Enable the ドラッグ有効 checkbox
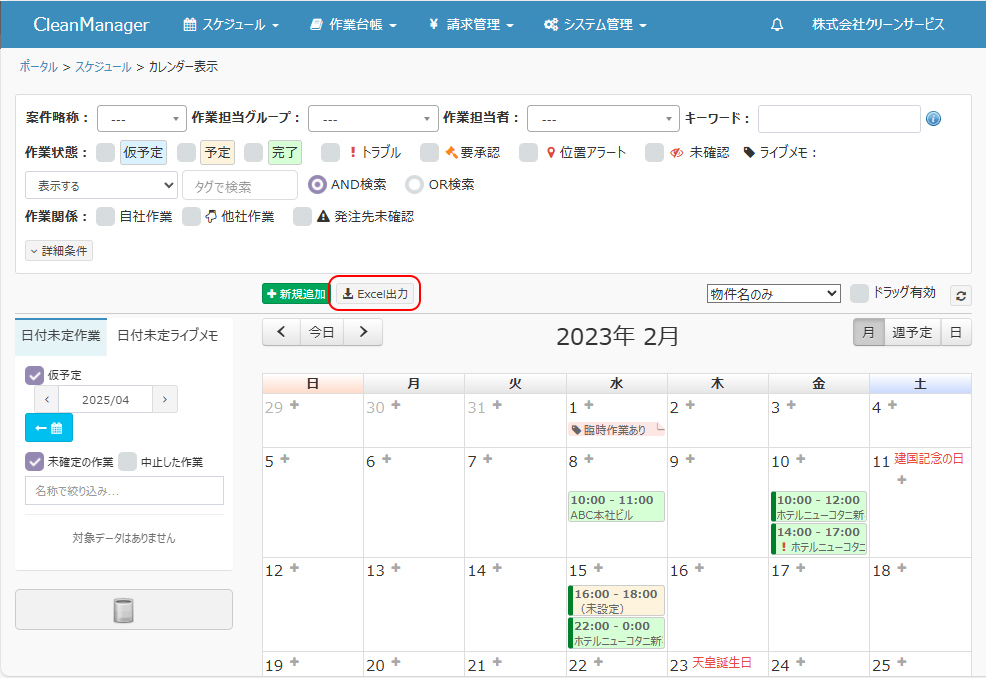The image size is (986, 678). click(858, 293)
